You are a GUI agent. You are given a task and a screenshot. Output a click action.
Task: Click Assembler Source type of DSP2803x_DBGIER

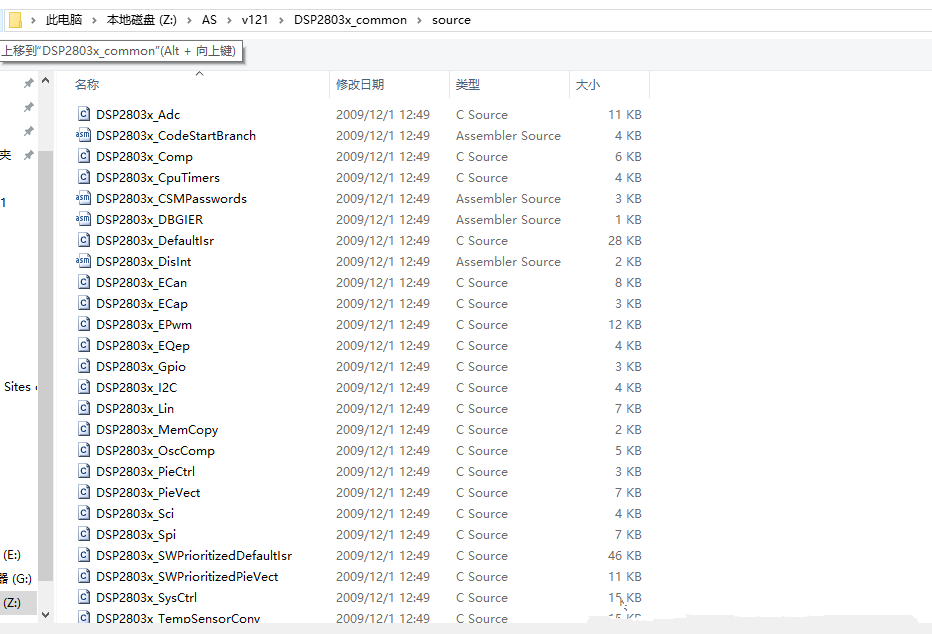[x=508, y=219]
